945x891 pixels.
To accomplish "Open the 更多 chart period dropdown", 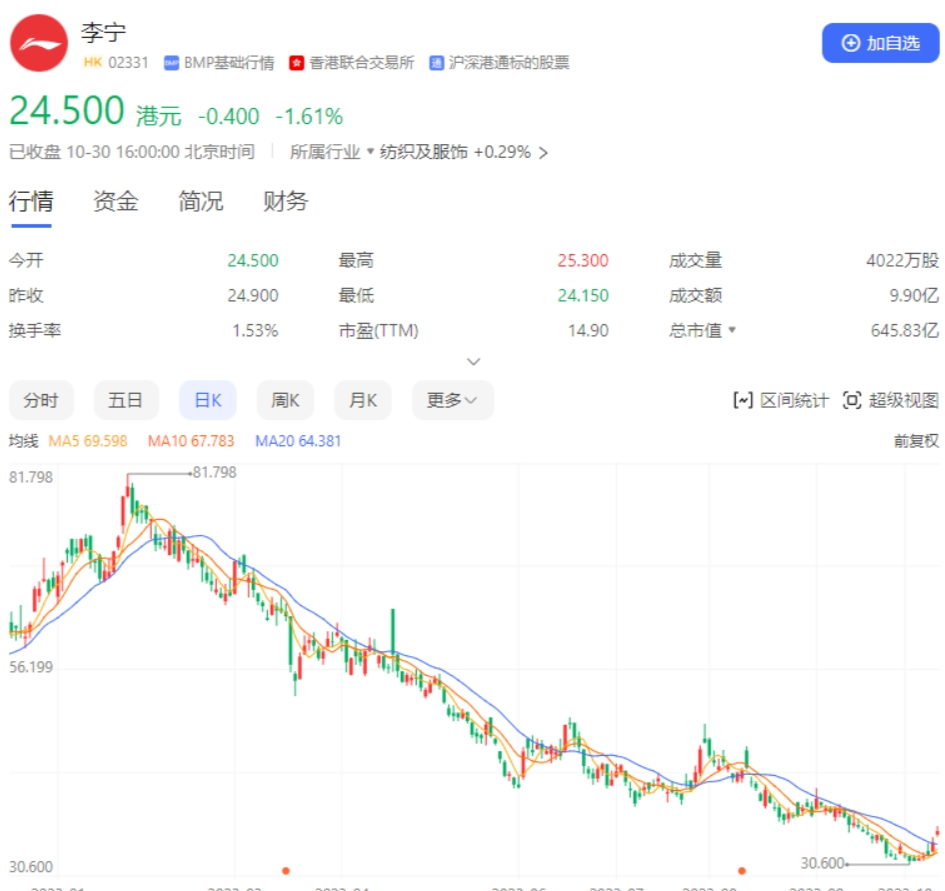I will point(453,400).
